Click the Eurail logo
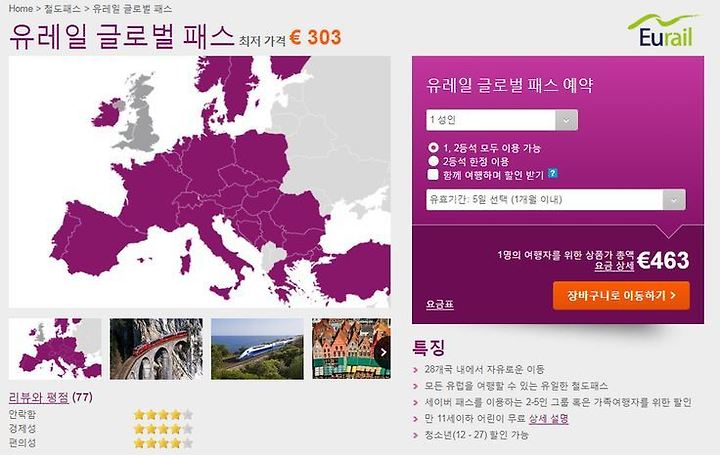720x456 pixels. (x=664, y=30)
